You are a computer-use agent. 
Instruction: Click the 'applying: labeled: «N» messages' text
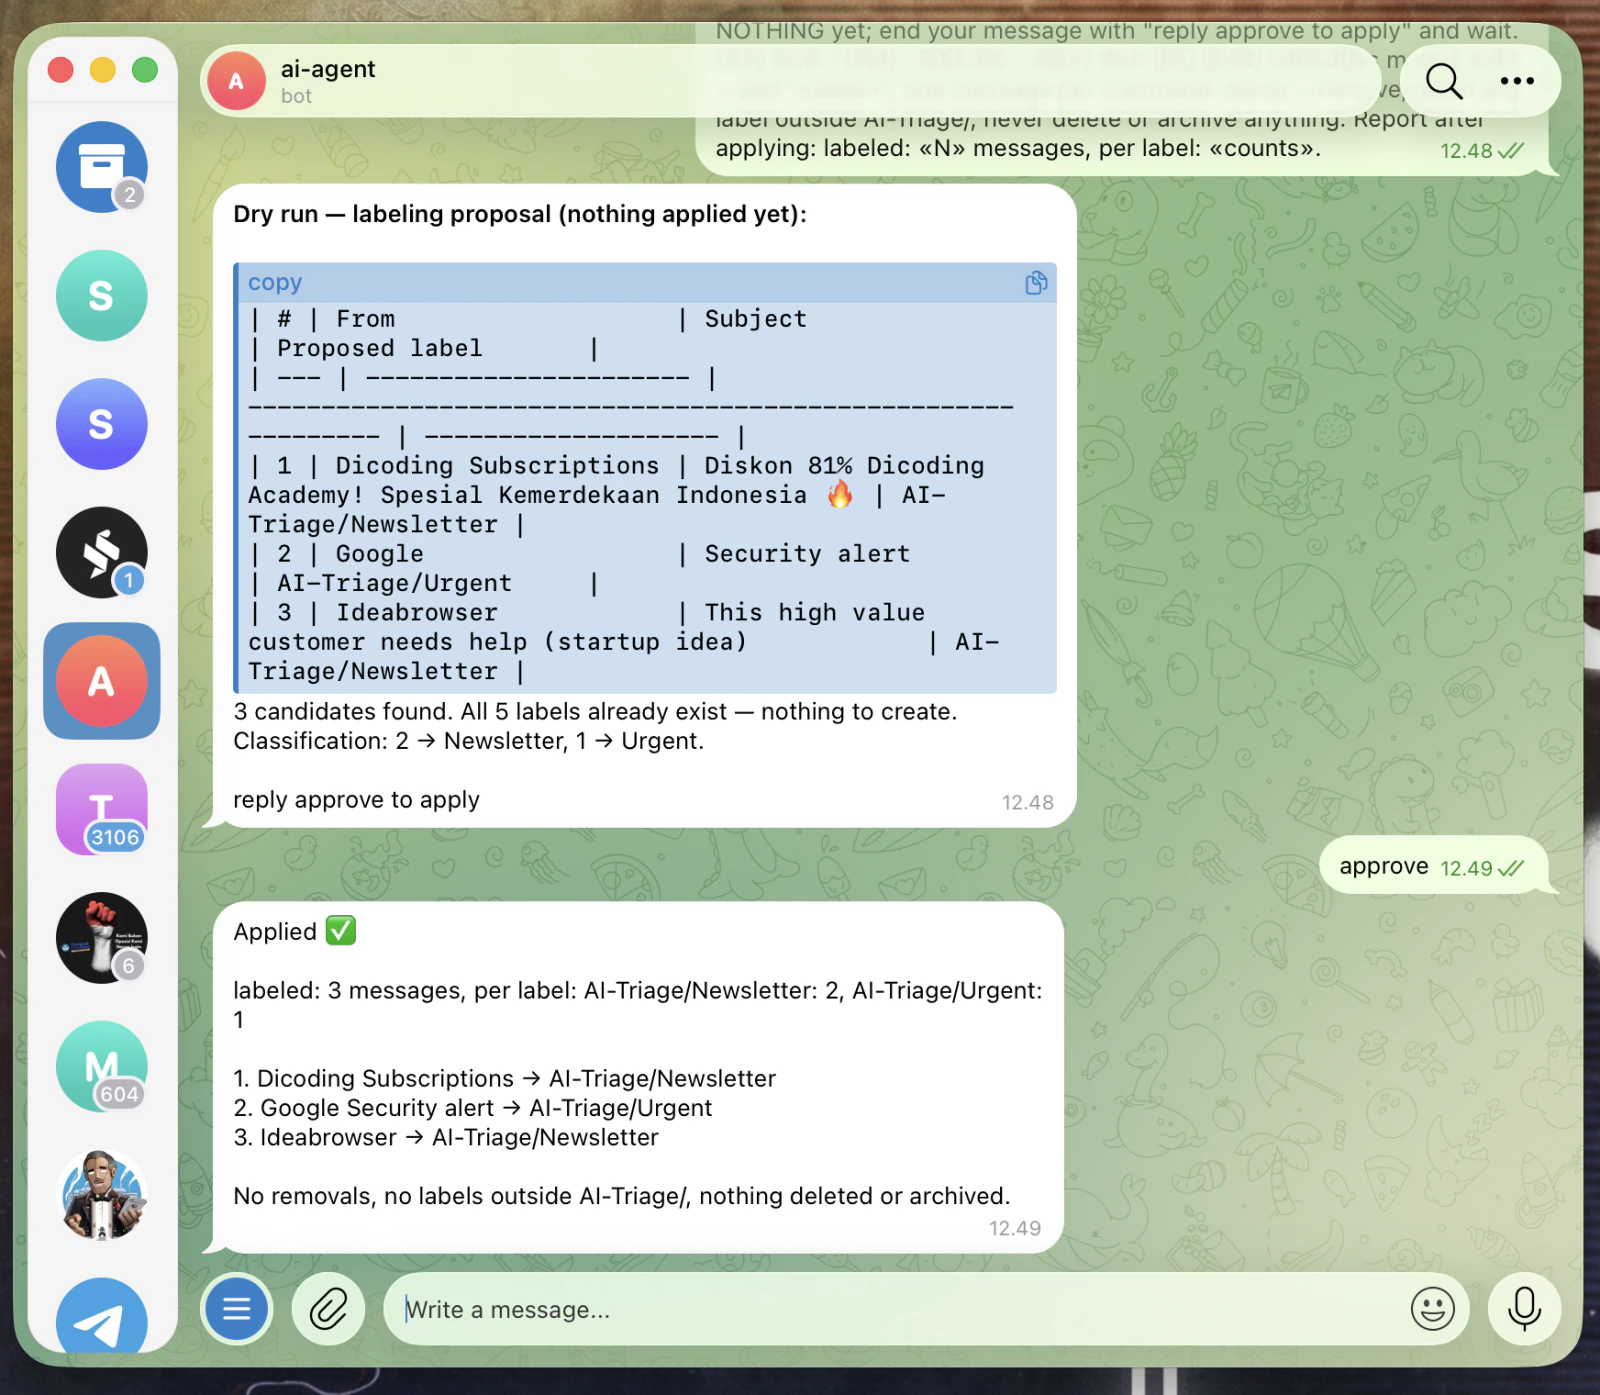(1018, 149)
